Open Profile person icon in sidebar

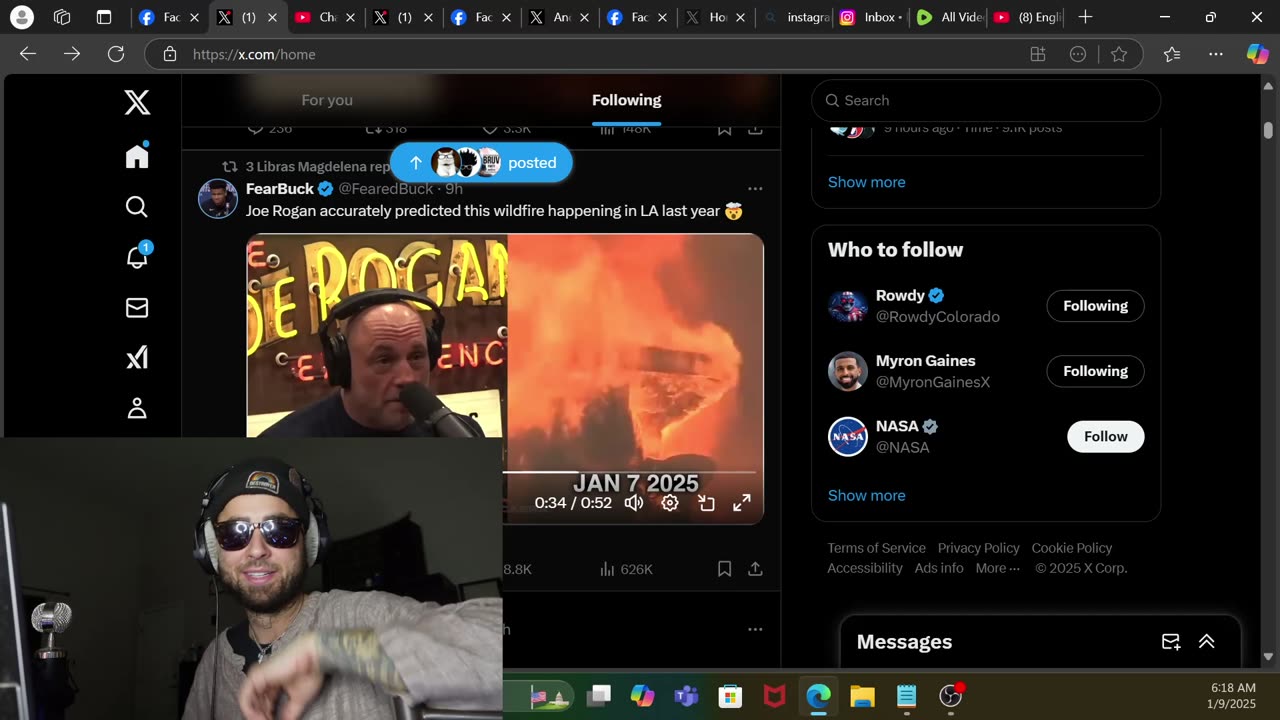[137, 408]
